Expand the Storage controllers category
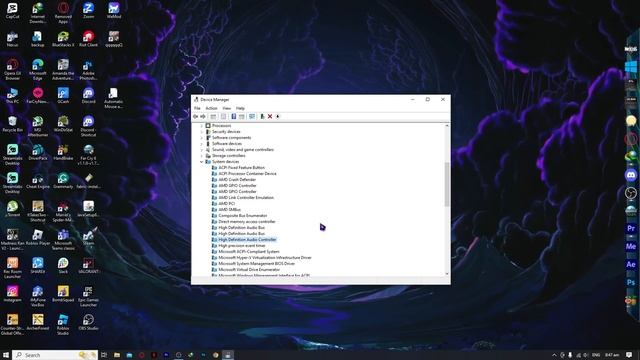640x360 pixels. click(x=202, y=156)
